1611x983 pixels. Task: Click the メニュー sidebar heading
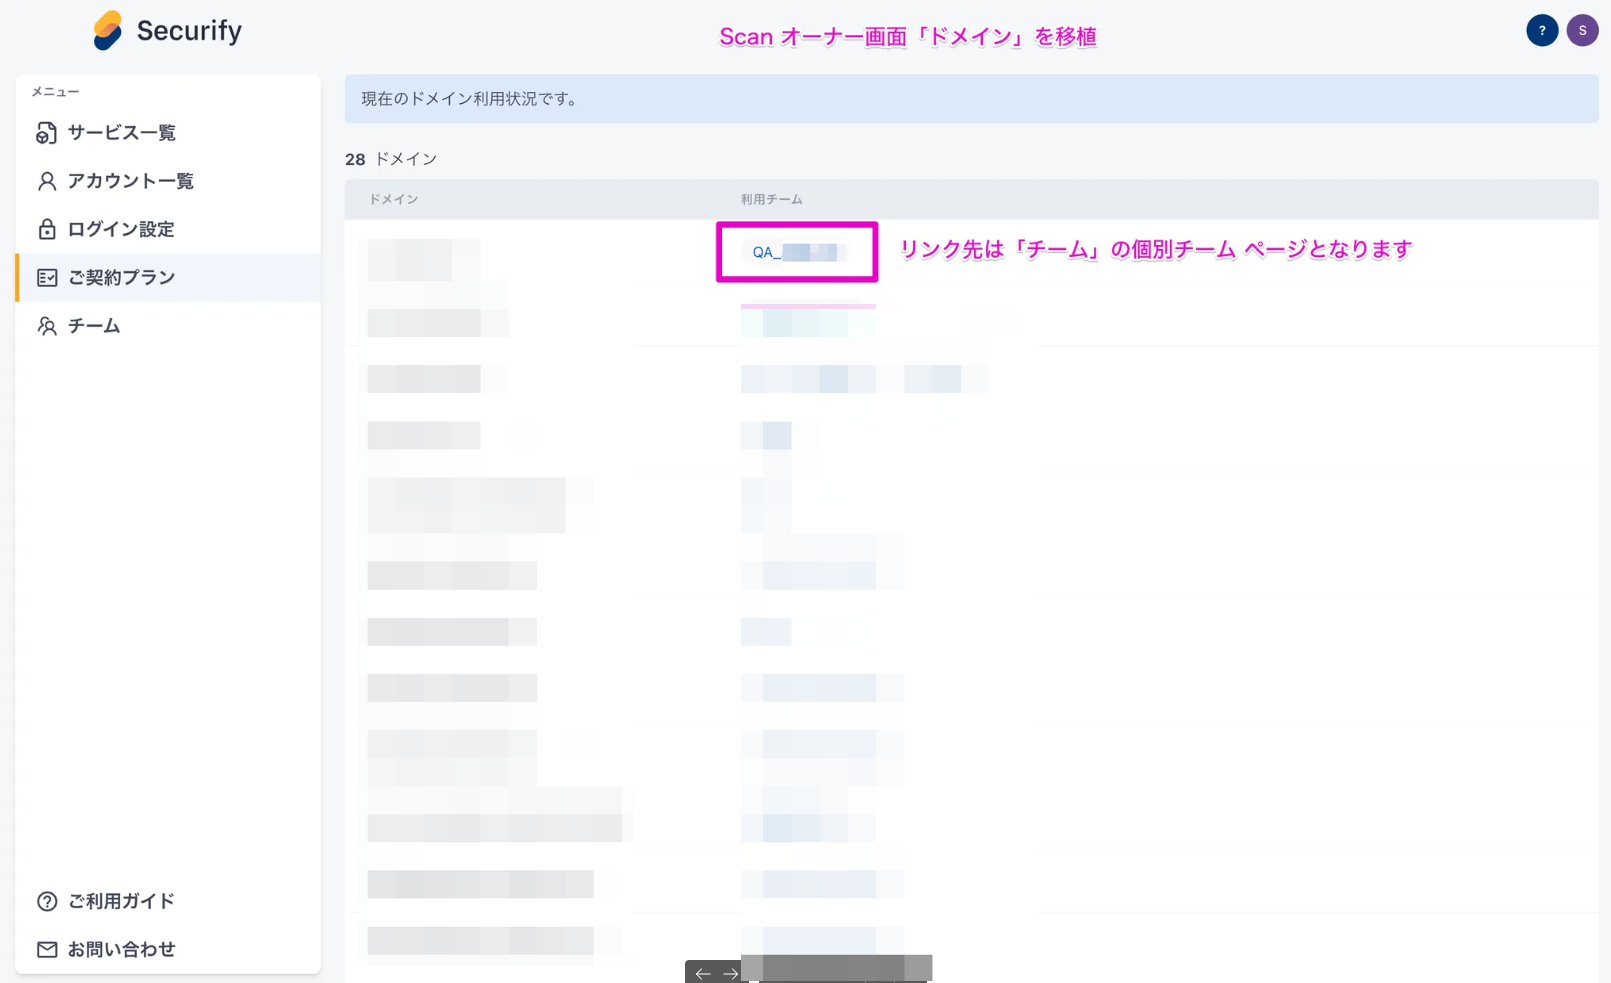coord(55,91)
